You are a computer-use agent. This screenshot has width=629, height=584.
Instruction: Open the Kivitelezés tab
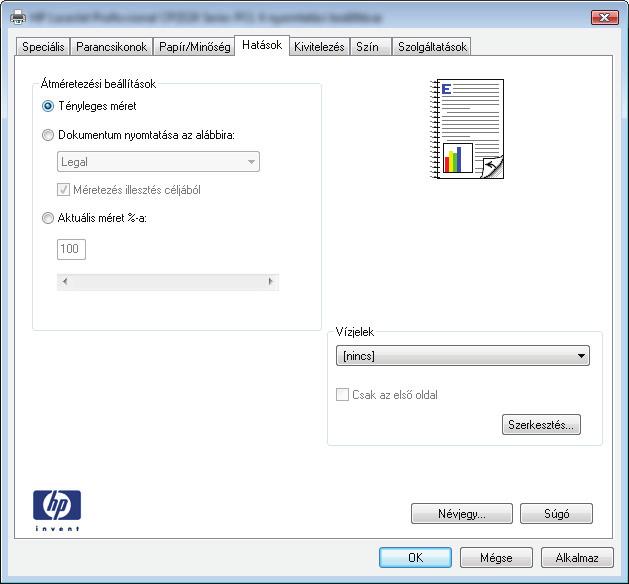click(319, 47)
